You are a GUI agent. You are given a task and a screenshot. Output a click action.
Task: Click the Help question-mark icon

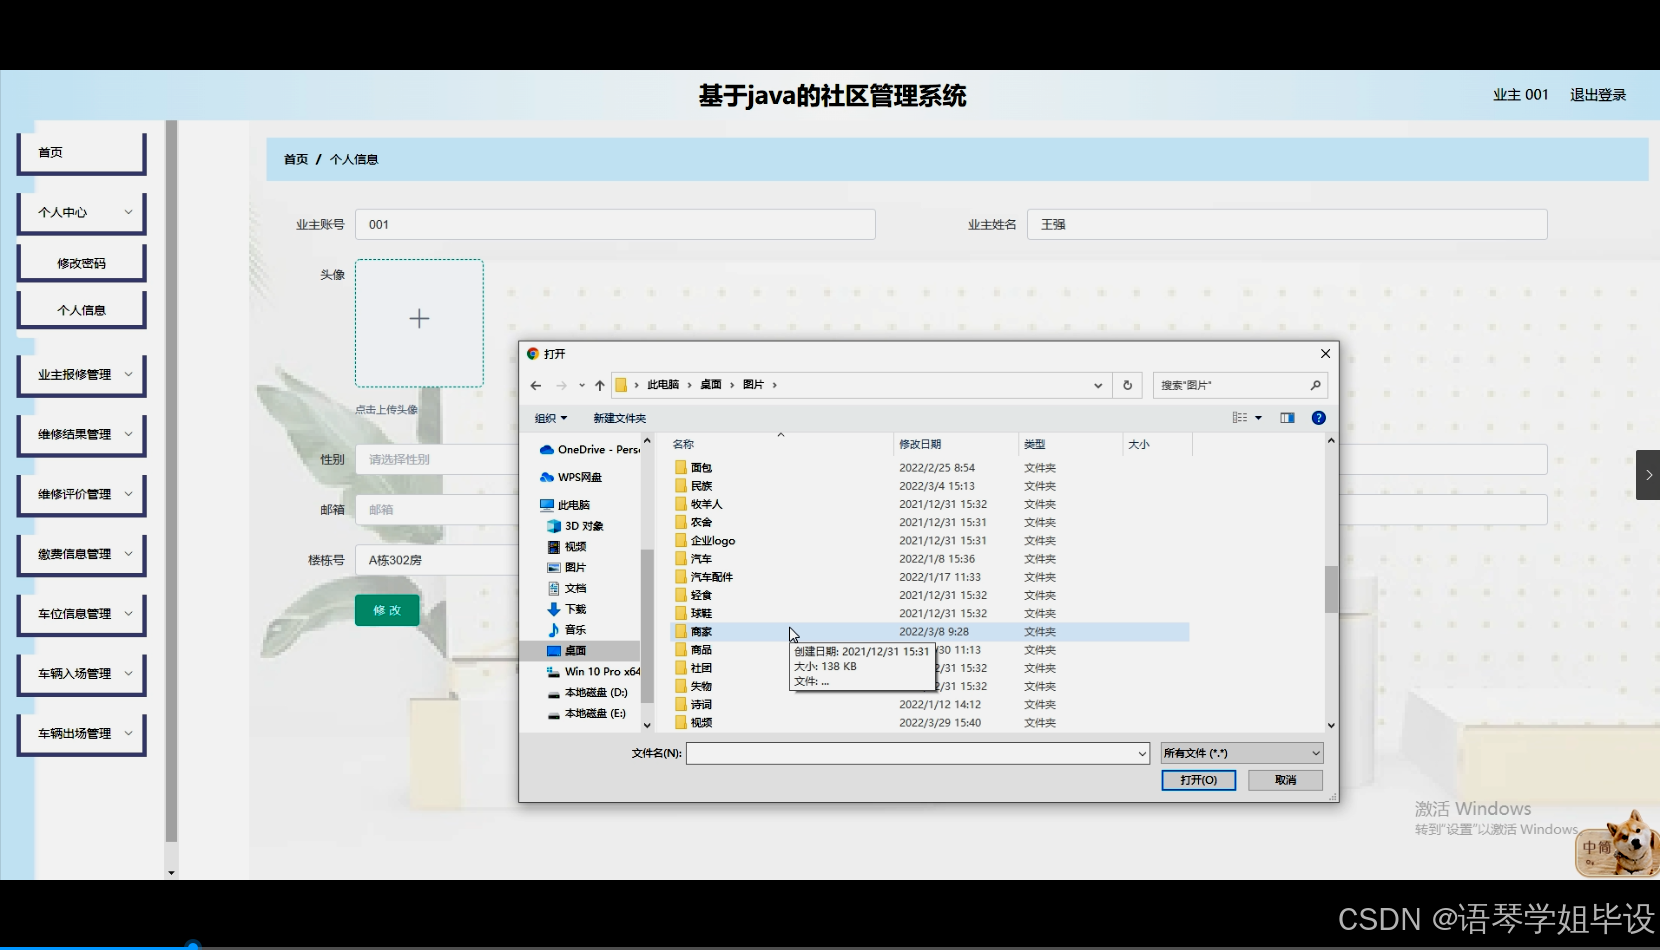pyautogui.click(x=1318, y=418)
